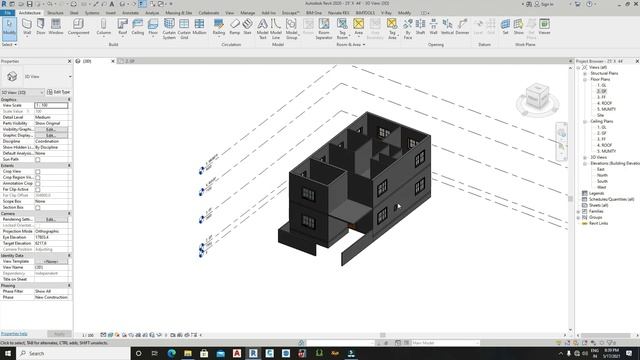Viewport: 640px width, 360px height.
Task: Open the File menu
Action: 7,13
